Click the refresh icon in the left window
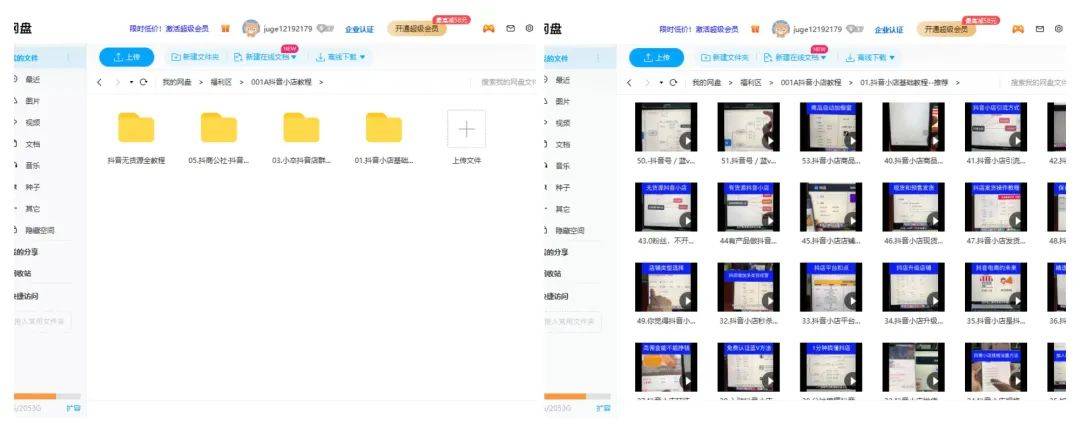Screen dimensions: 1080x432 coord(143,82)
